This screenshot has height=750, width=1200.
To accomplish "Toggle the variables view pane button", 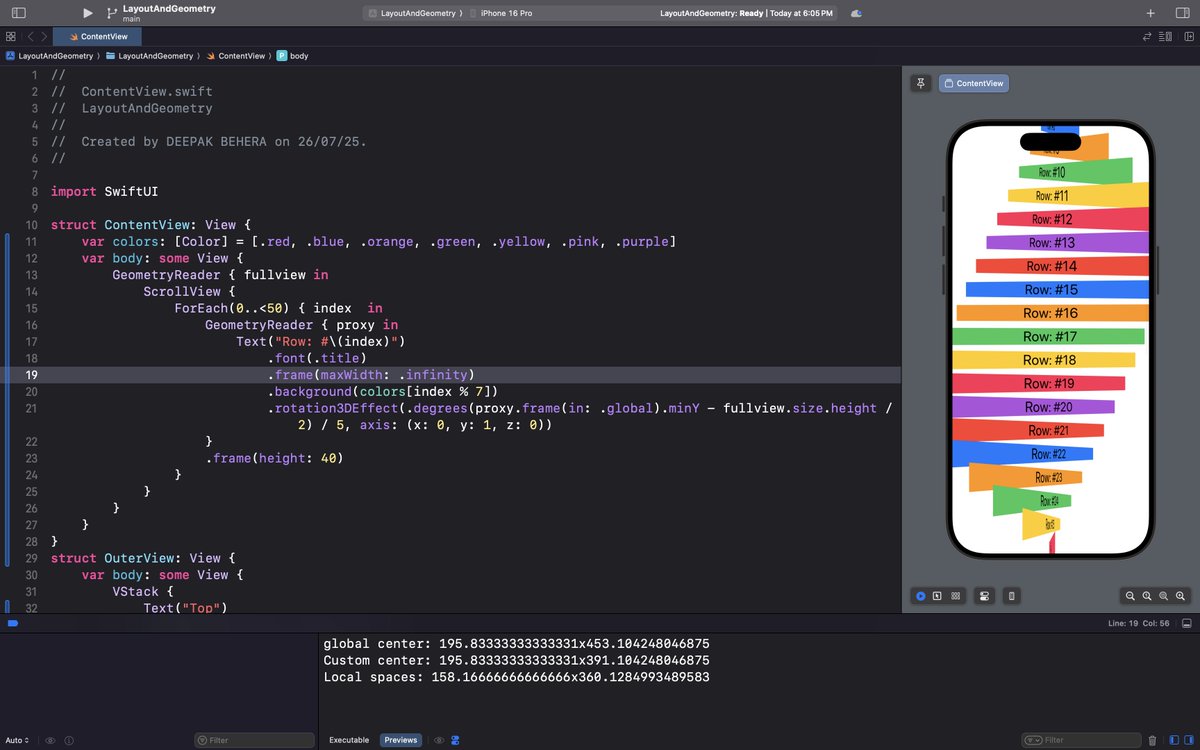I will pyautogui.click(x=1174, y=740).
